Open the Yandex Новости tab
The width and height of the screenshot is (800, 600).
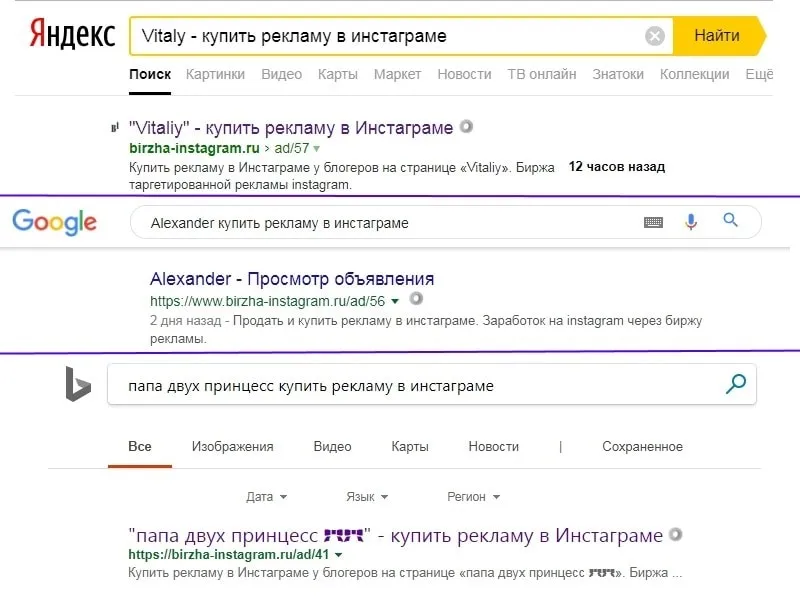(464, 74)
